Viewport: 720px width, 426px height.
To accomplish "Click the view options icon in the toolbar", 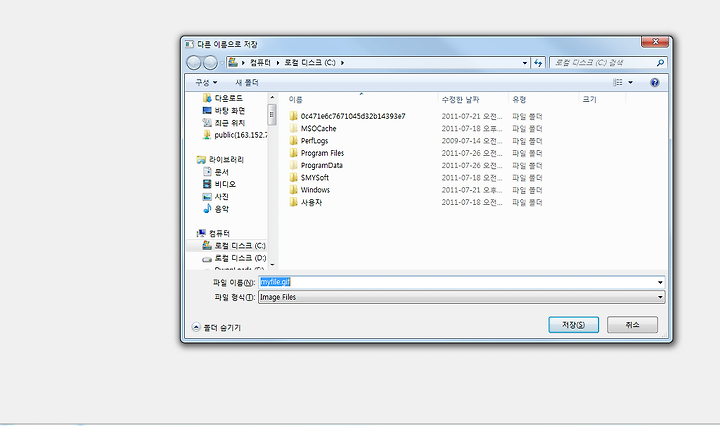I will click(x=618, y=82).
